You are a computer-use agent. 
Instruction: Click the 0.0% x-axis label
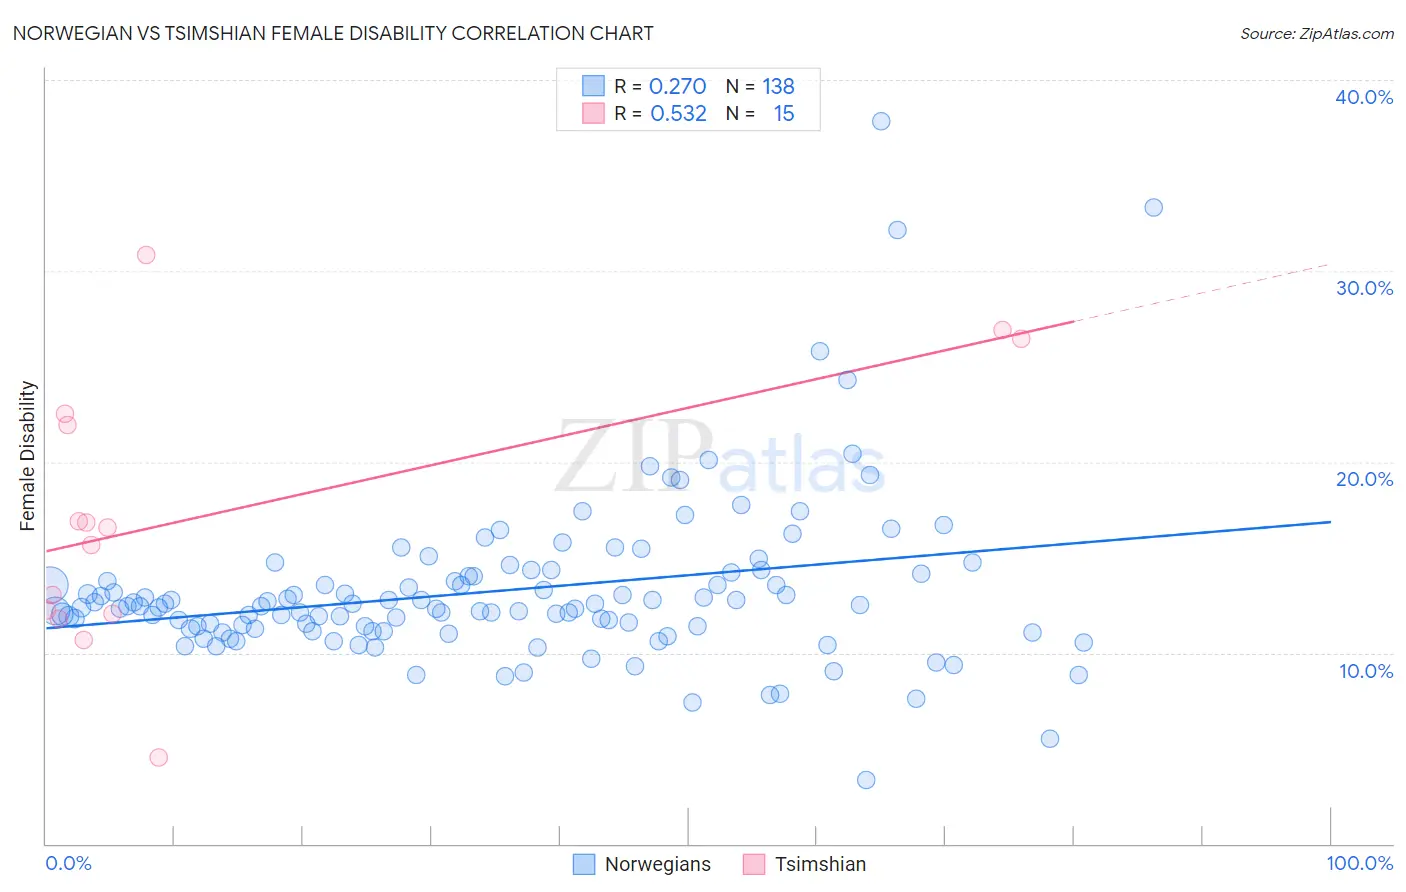click(68, 863)
